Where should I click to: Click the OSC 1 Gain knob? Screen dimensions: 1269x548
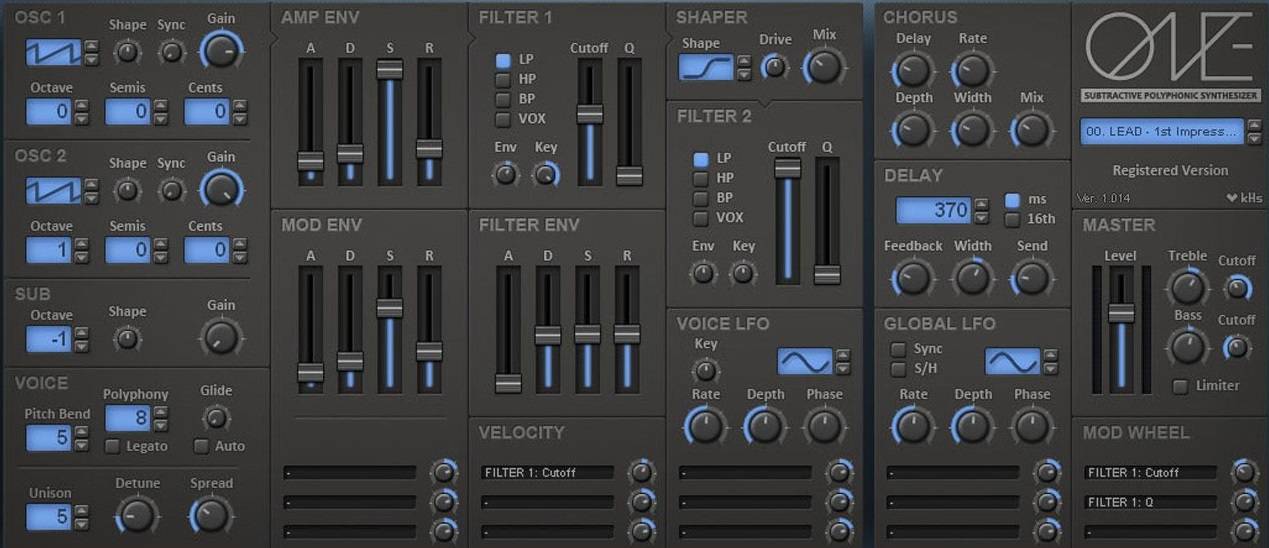coord(221,48)
